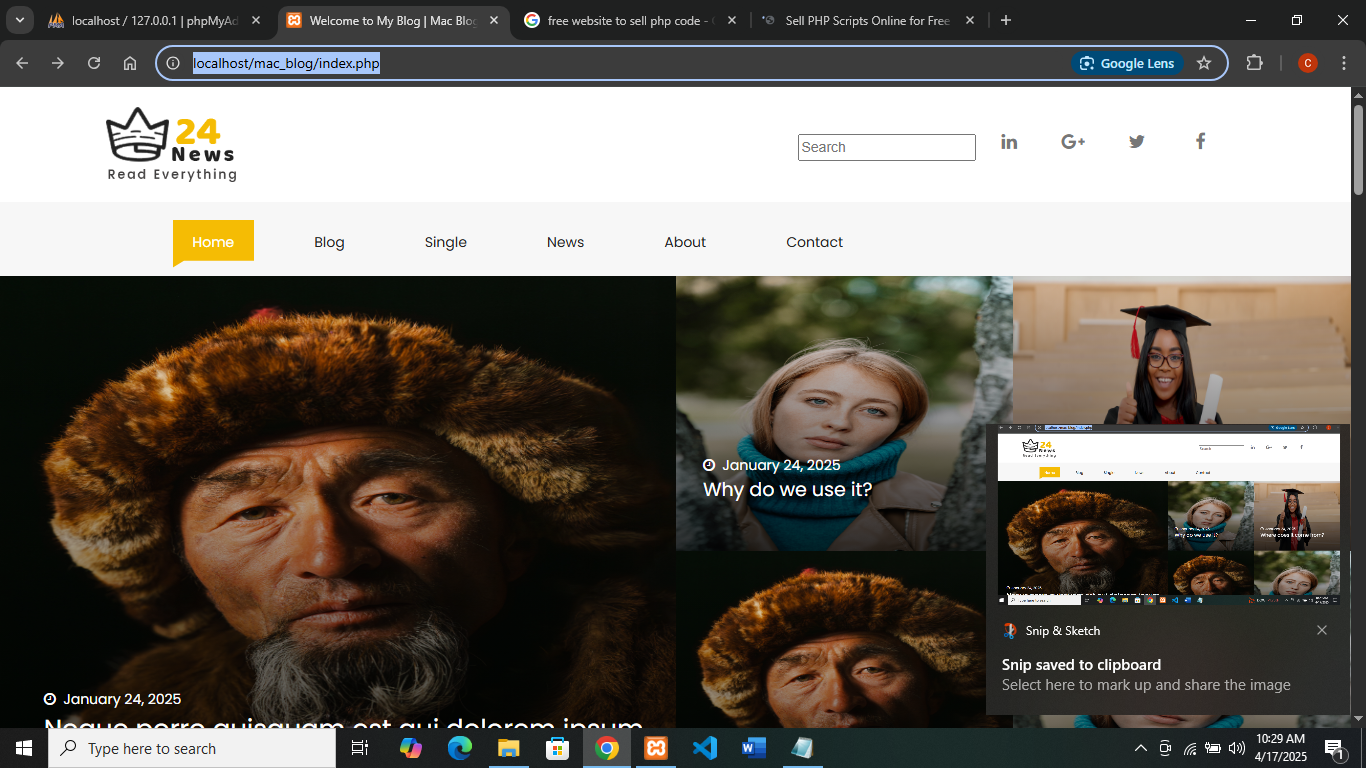Screen dimensions: 1366x768
Task: Open the Facebook icon in the header
Action: [x=1201, y=142]
